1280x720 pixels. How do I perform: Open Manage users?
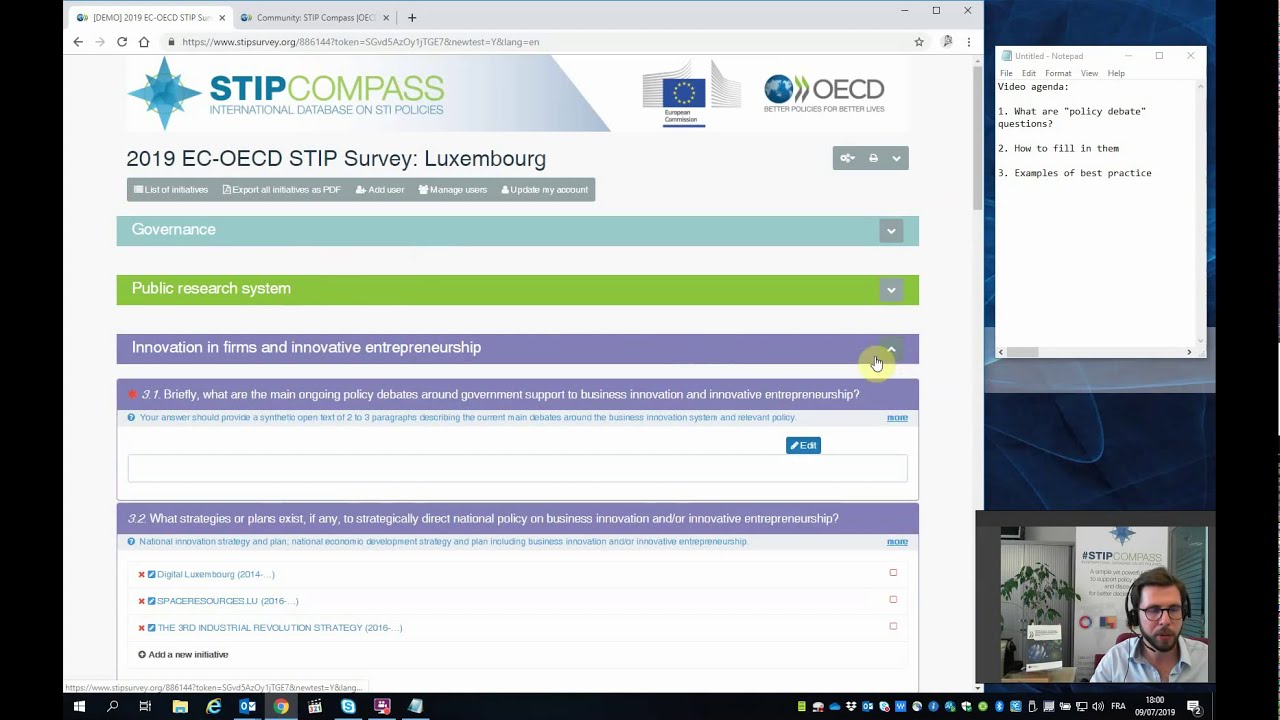point(452,190)
